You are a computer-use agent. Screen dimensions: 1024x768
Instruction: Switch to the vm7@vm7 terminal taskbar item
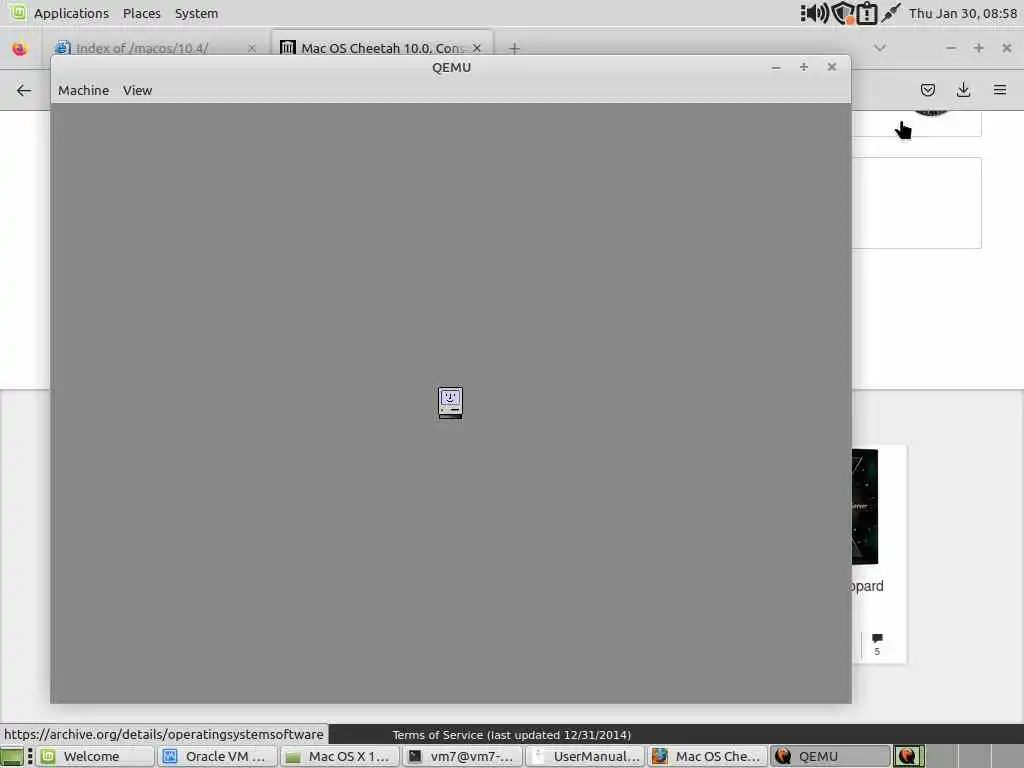coord(462,756)
